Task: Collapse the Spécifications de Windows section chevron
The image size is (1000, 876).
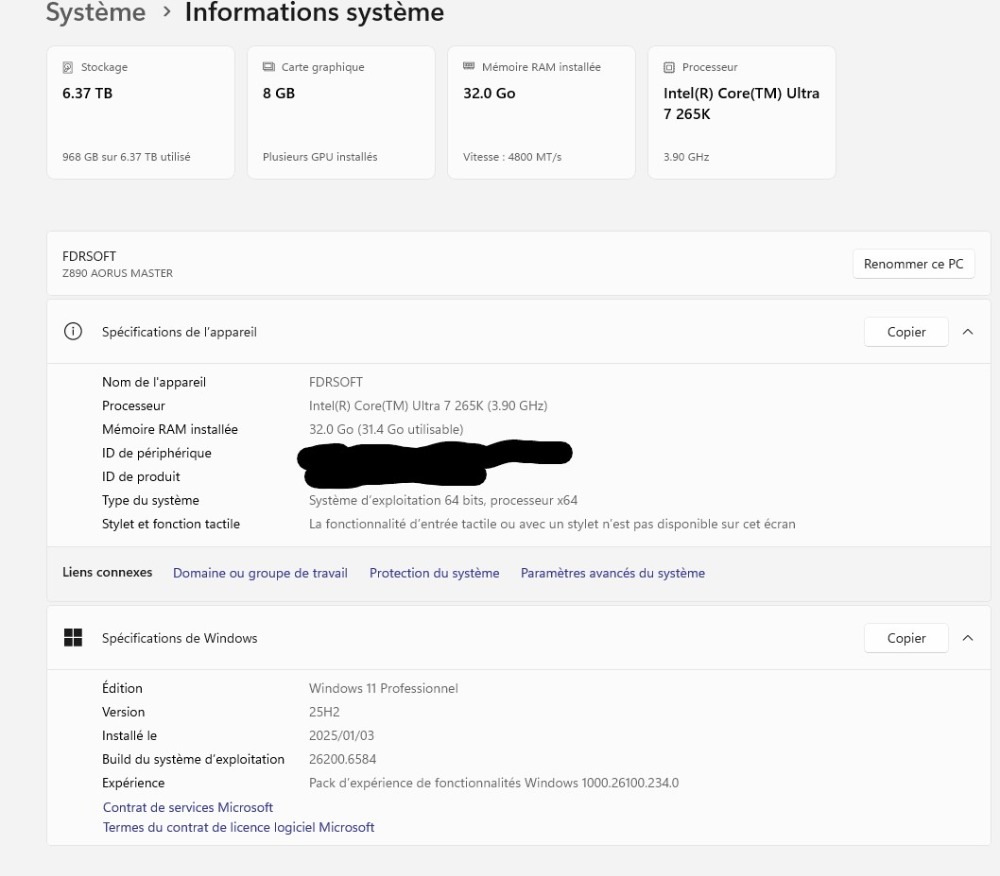Action: tap(967, 638)
